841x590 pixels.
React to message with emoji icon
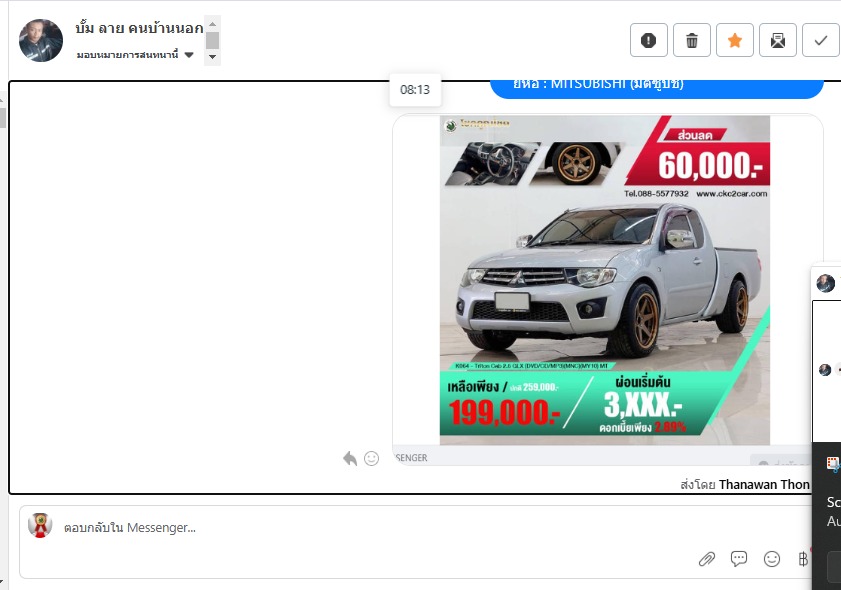372,459
